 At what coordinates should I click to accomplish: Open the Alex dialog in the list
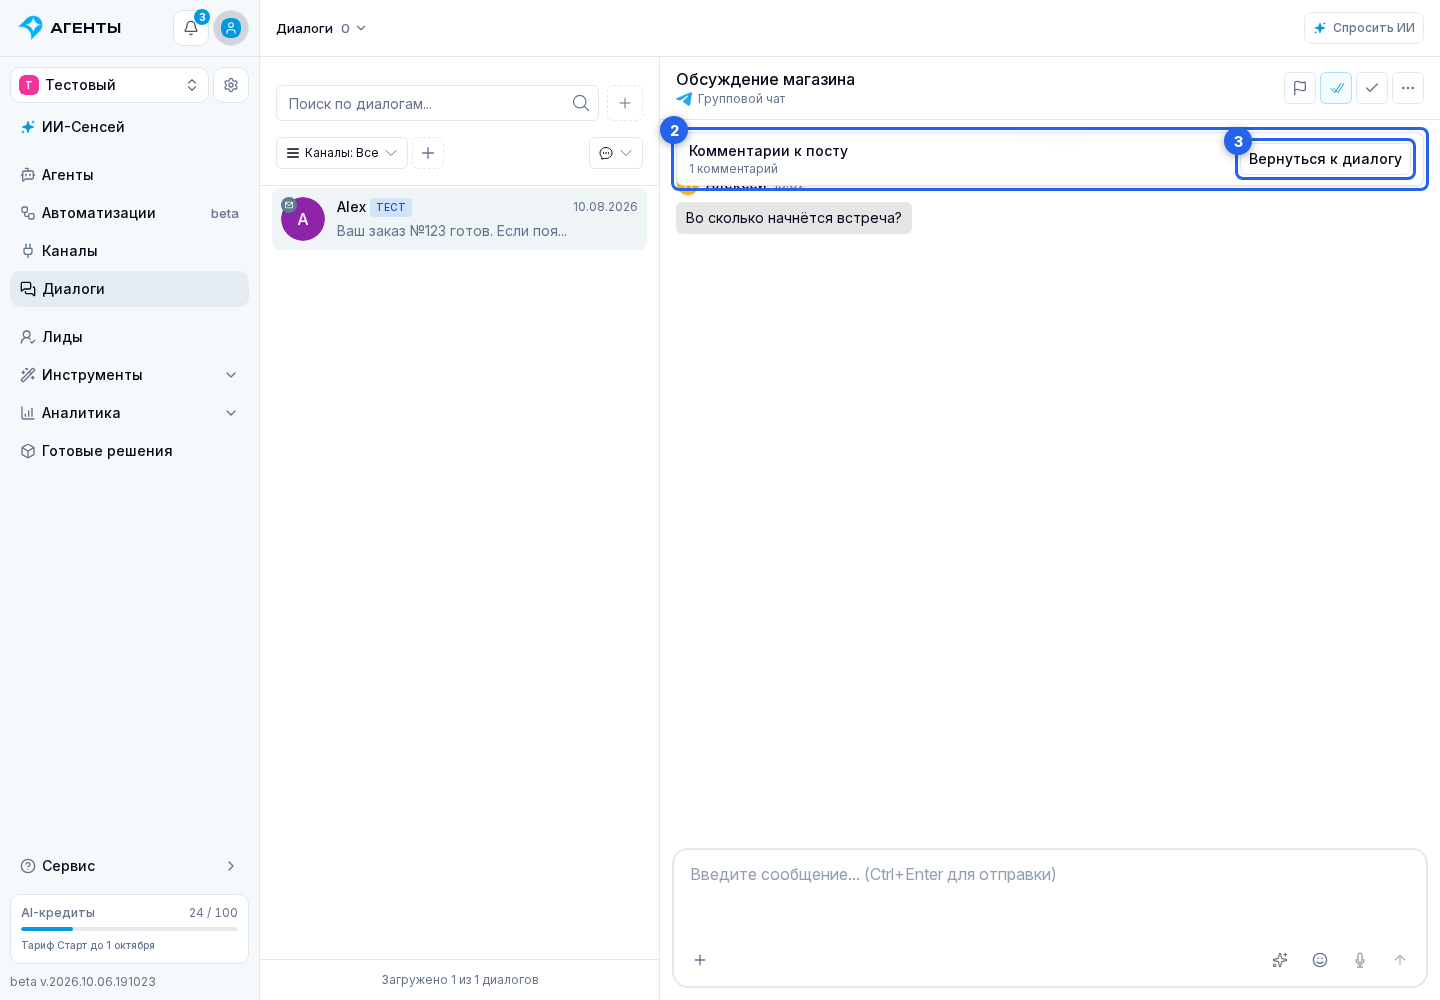[x=459, y=219]
